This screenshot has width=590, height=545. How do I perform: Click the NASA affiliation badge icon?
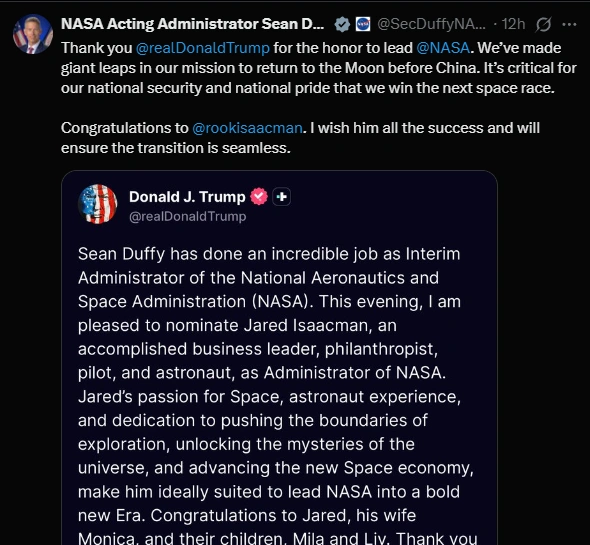tap(363, 24)
